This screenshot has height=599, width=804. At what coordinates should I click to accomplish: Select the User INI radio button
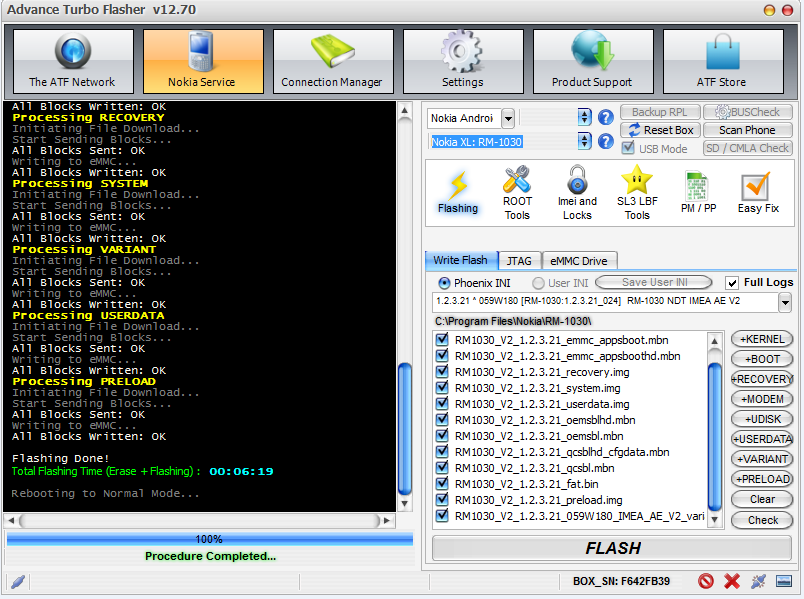(x=538, y=283)
